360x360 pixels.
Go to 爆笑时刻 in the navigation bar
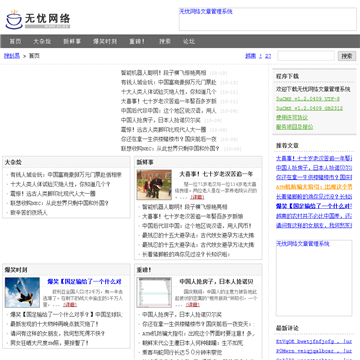point(105,41)
